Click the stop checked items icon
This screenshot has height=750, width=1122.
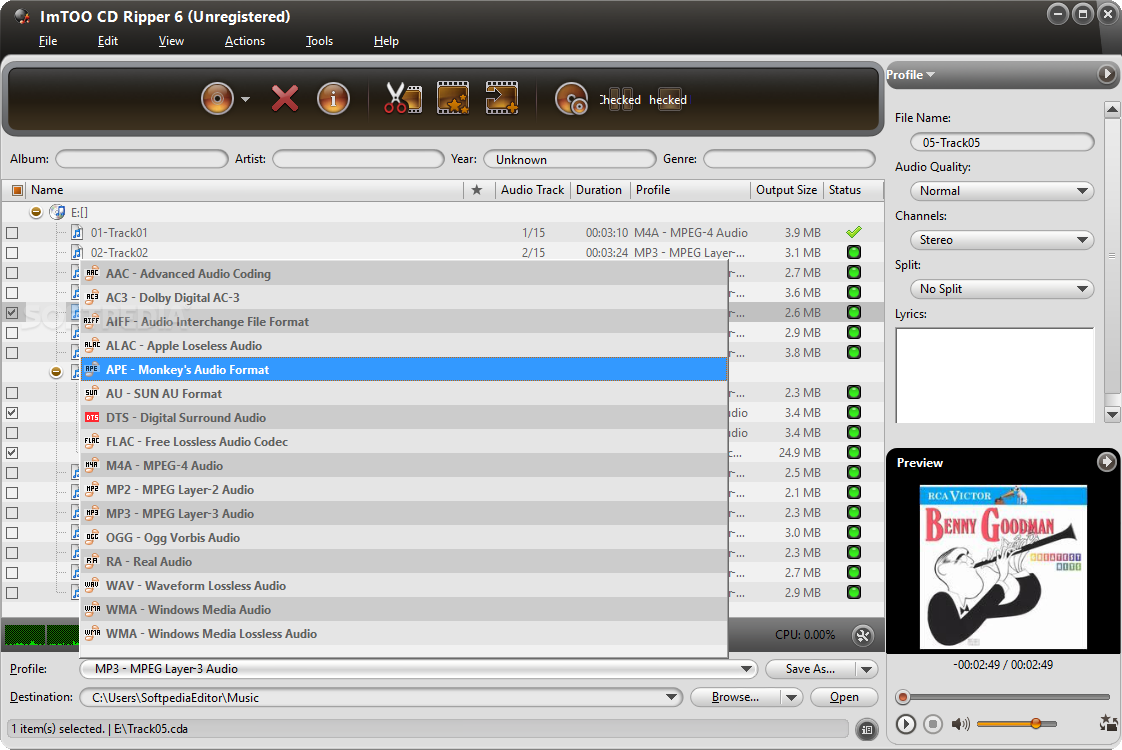point(669,99)
